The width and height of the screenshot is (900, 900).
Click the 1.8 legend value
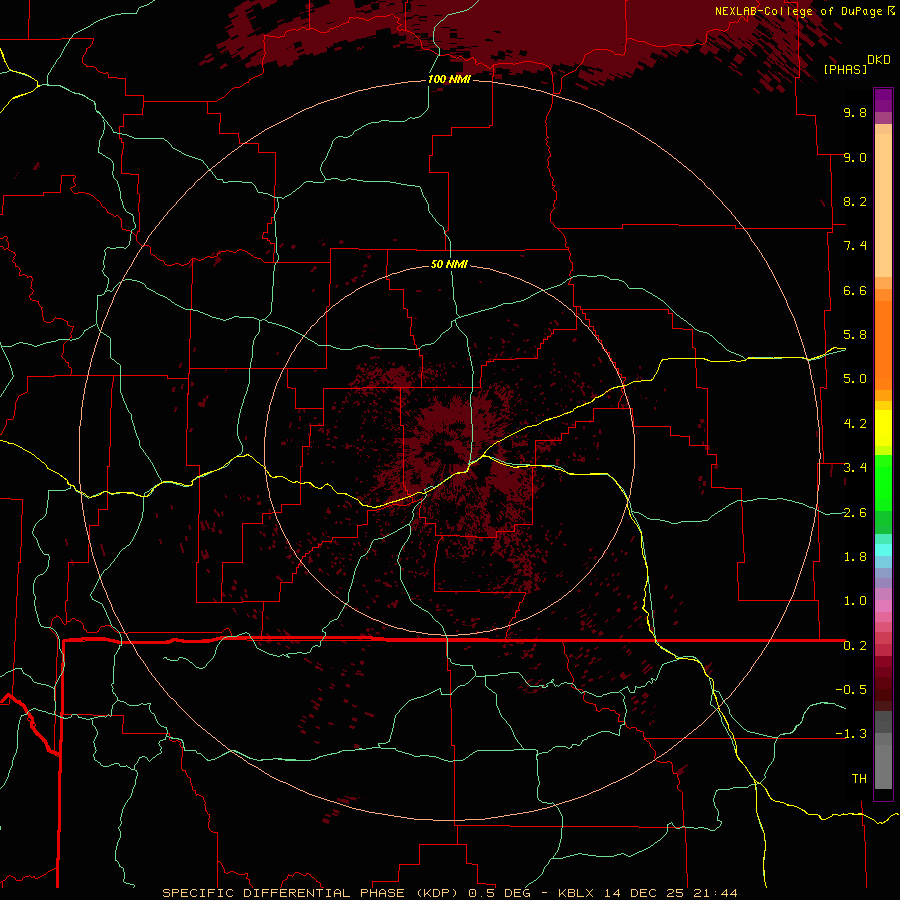click(x=855, y=557)
